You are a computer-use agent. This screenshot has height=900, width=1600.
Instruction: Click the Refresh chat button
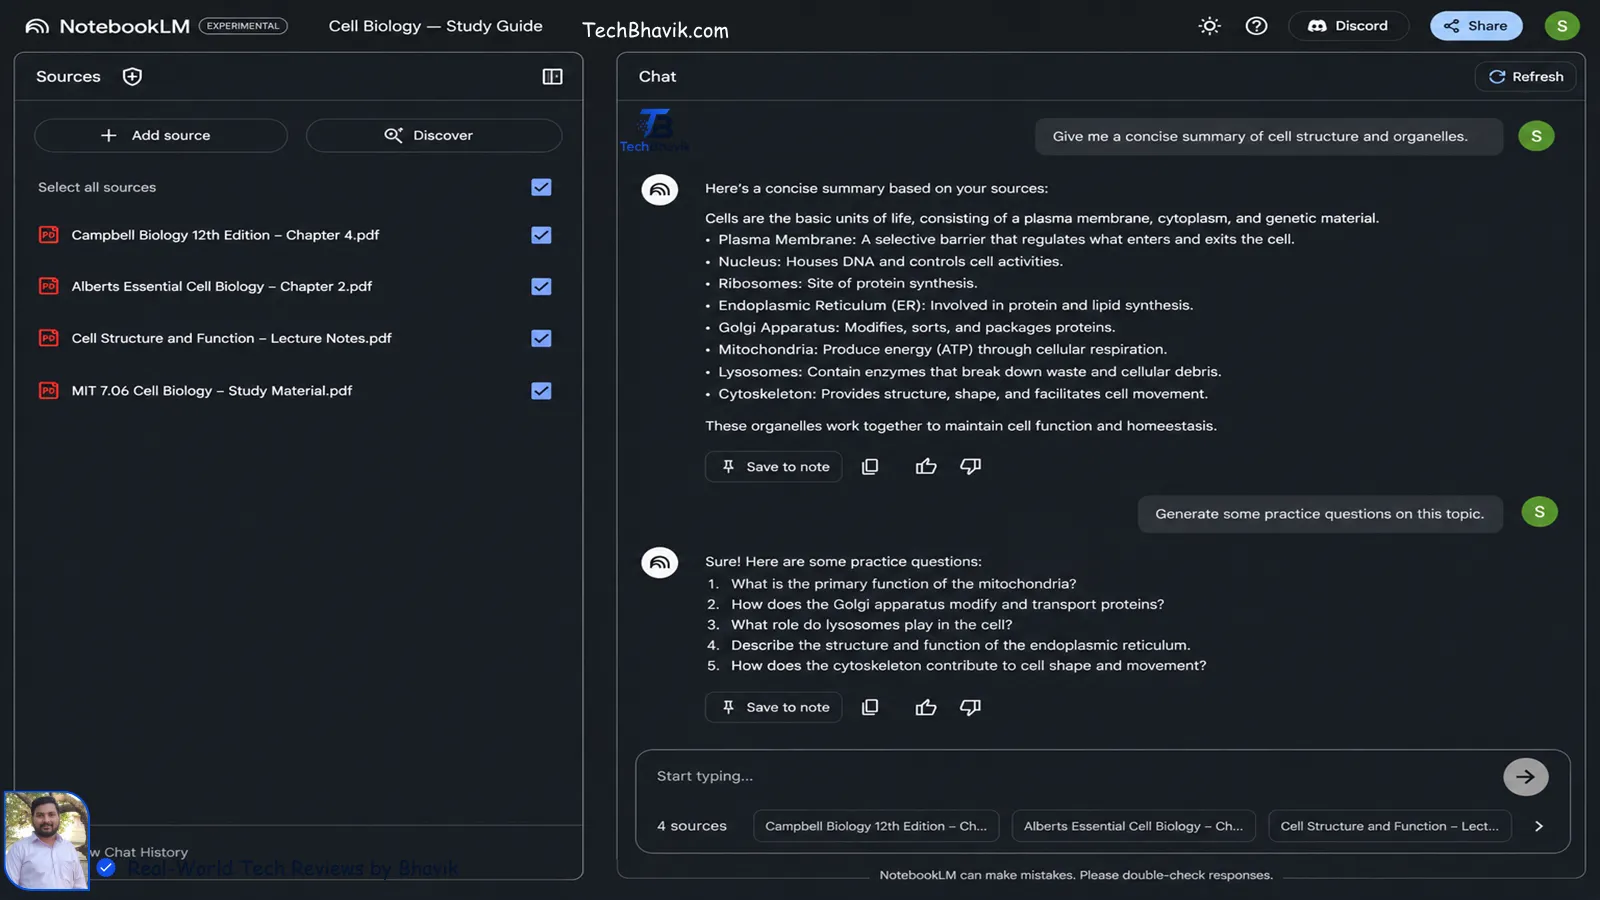click(1526, 77)
